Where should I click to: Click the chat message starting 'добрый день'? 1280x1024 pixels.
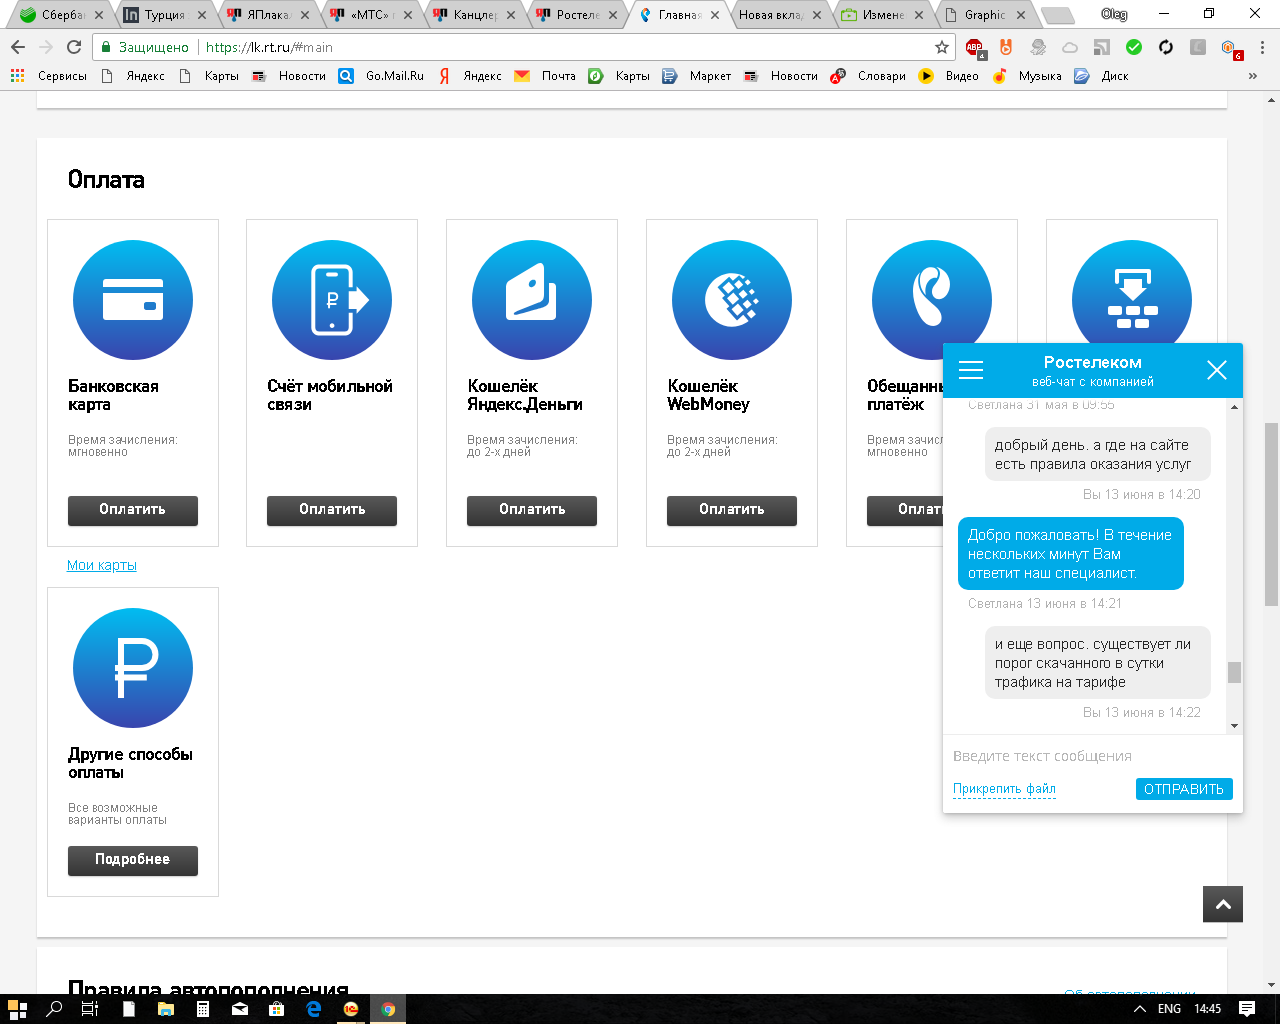coord(1097,454)
